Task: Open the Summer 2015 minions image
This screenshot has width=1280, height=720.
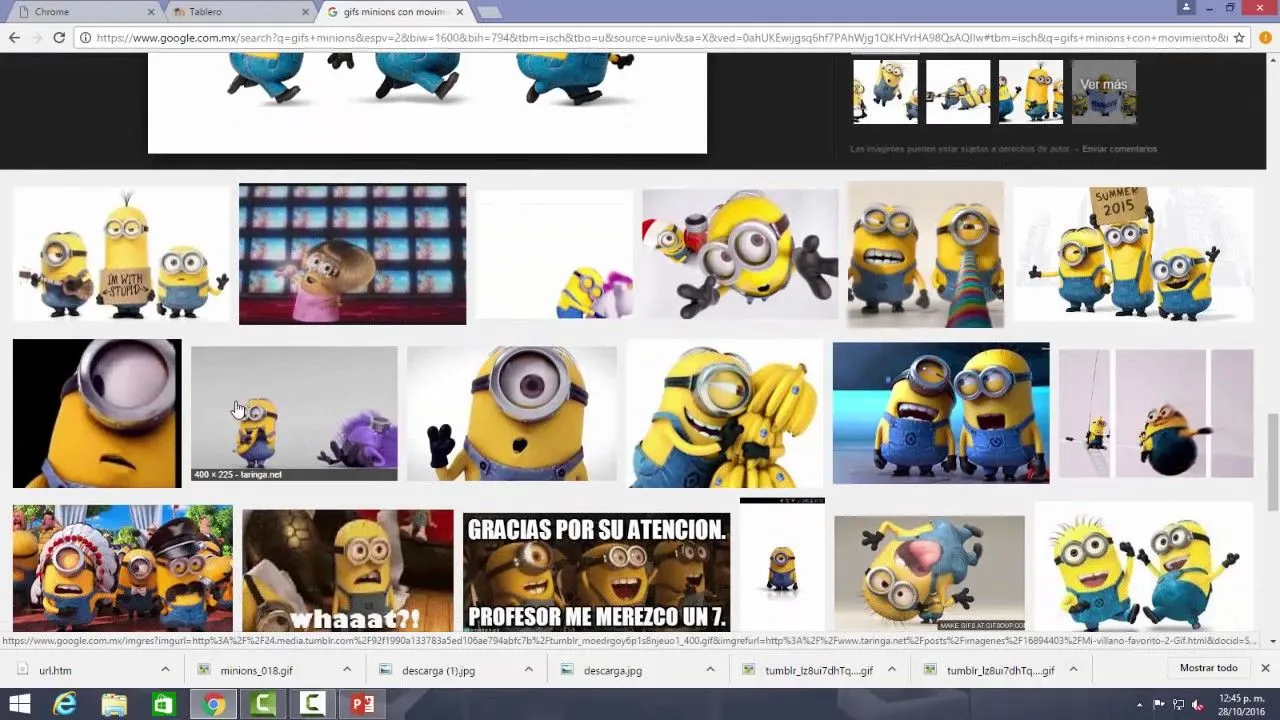Action: (x=1133, y=254)
